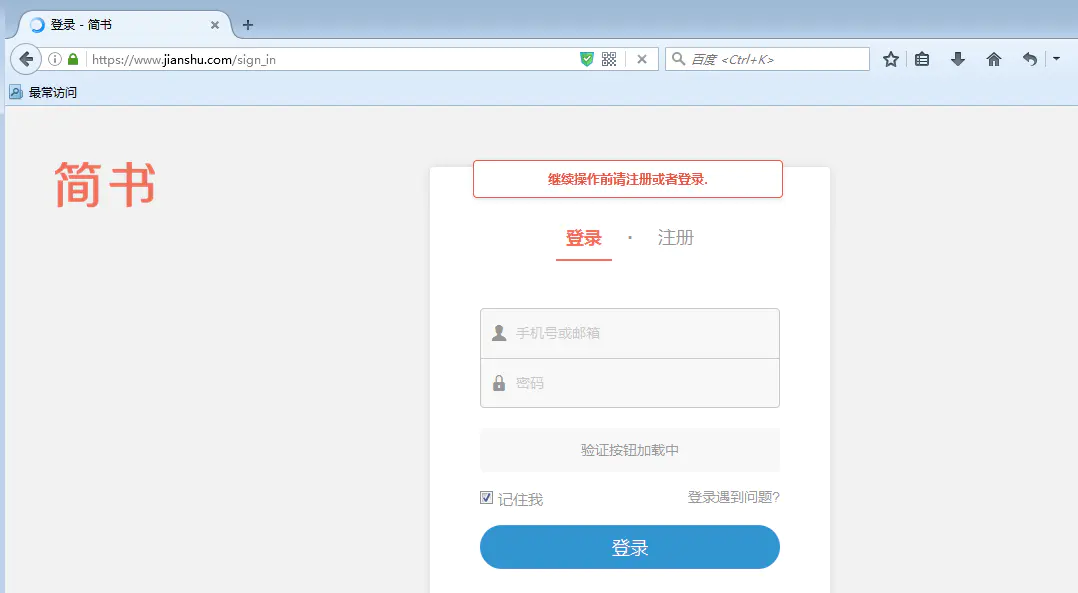Stop page loading with the X button
Viewport: 1078px width, 593px height.
(641, 59)
